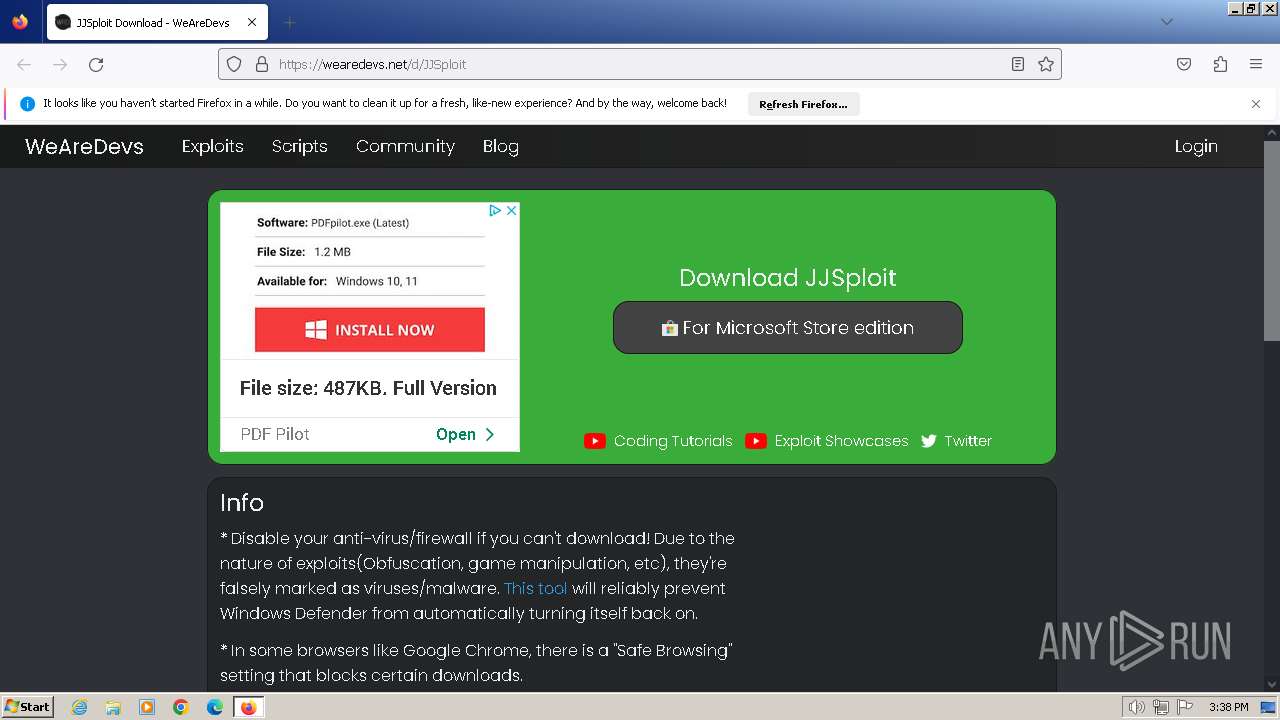Click the site security padlock icon
Screen dimensions: 1280x720
pos(262,64)
